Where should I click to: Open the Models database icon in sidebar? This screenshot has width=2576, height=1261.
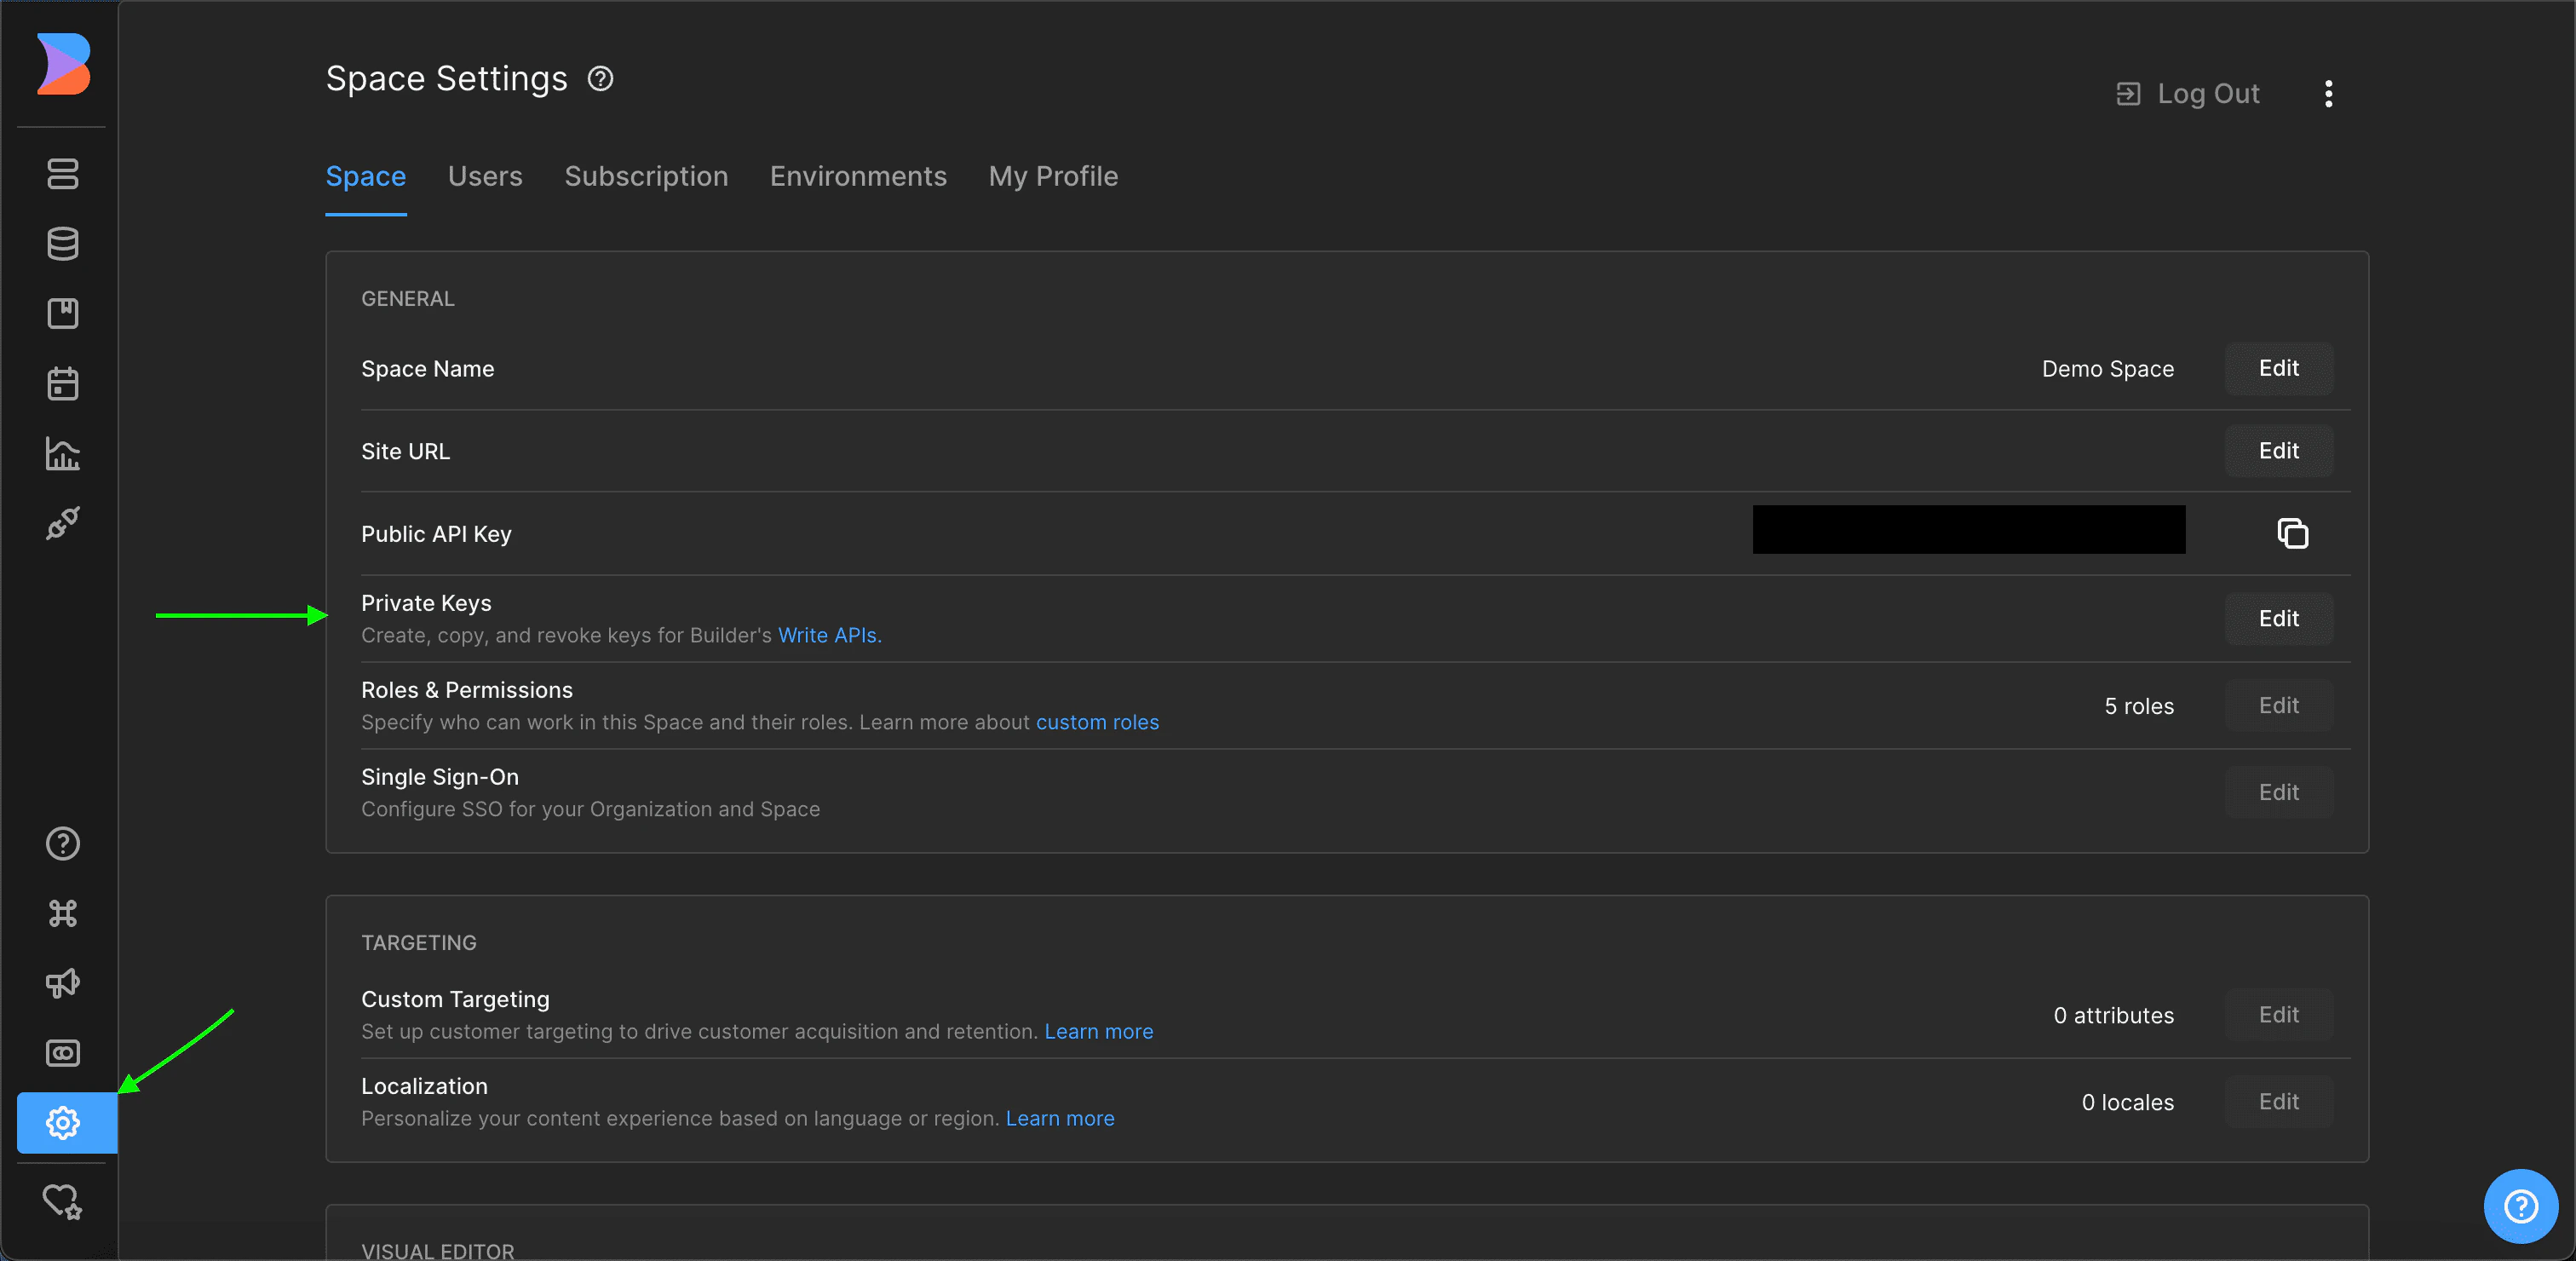[63, 244]
